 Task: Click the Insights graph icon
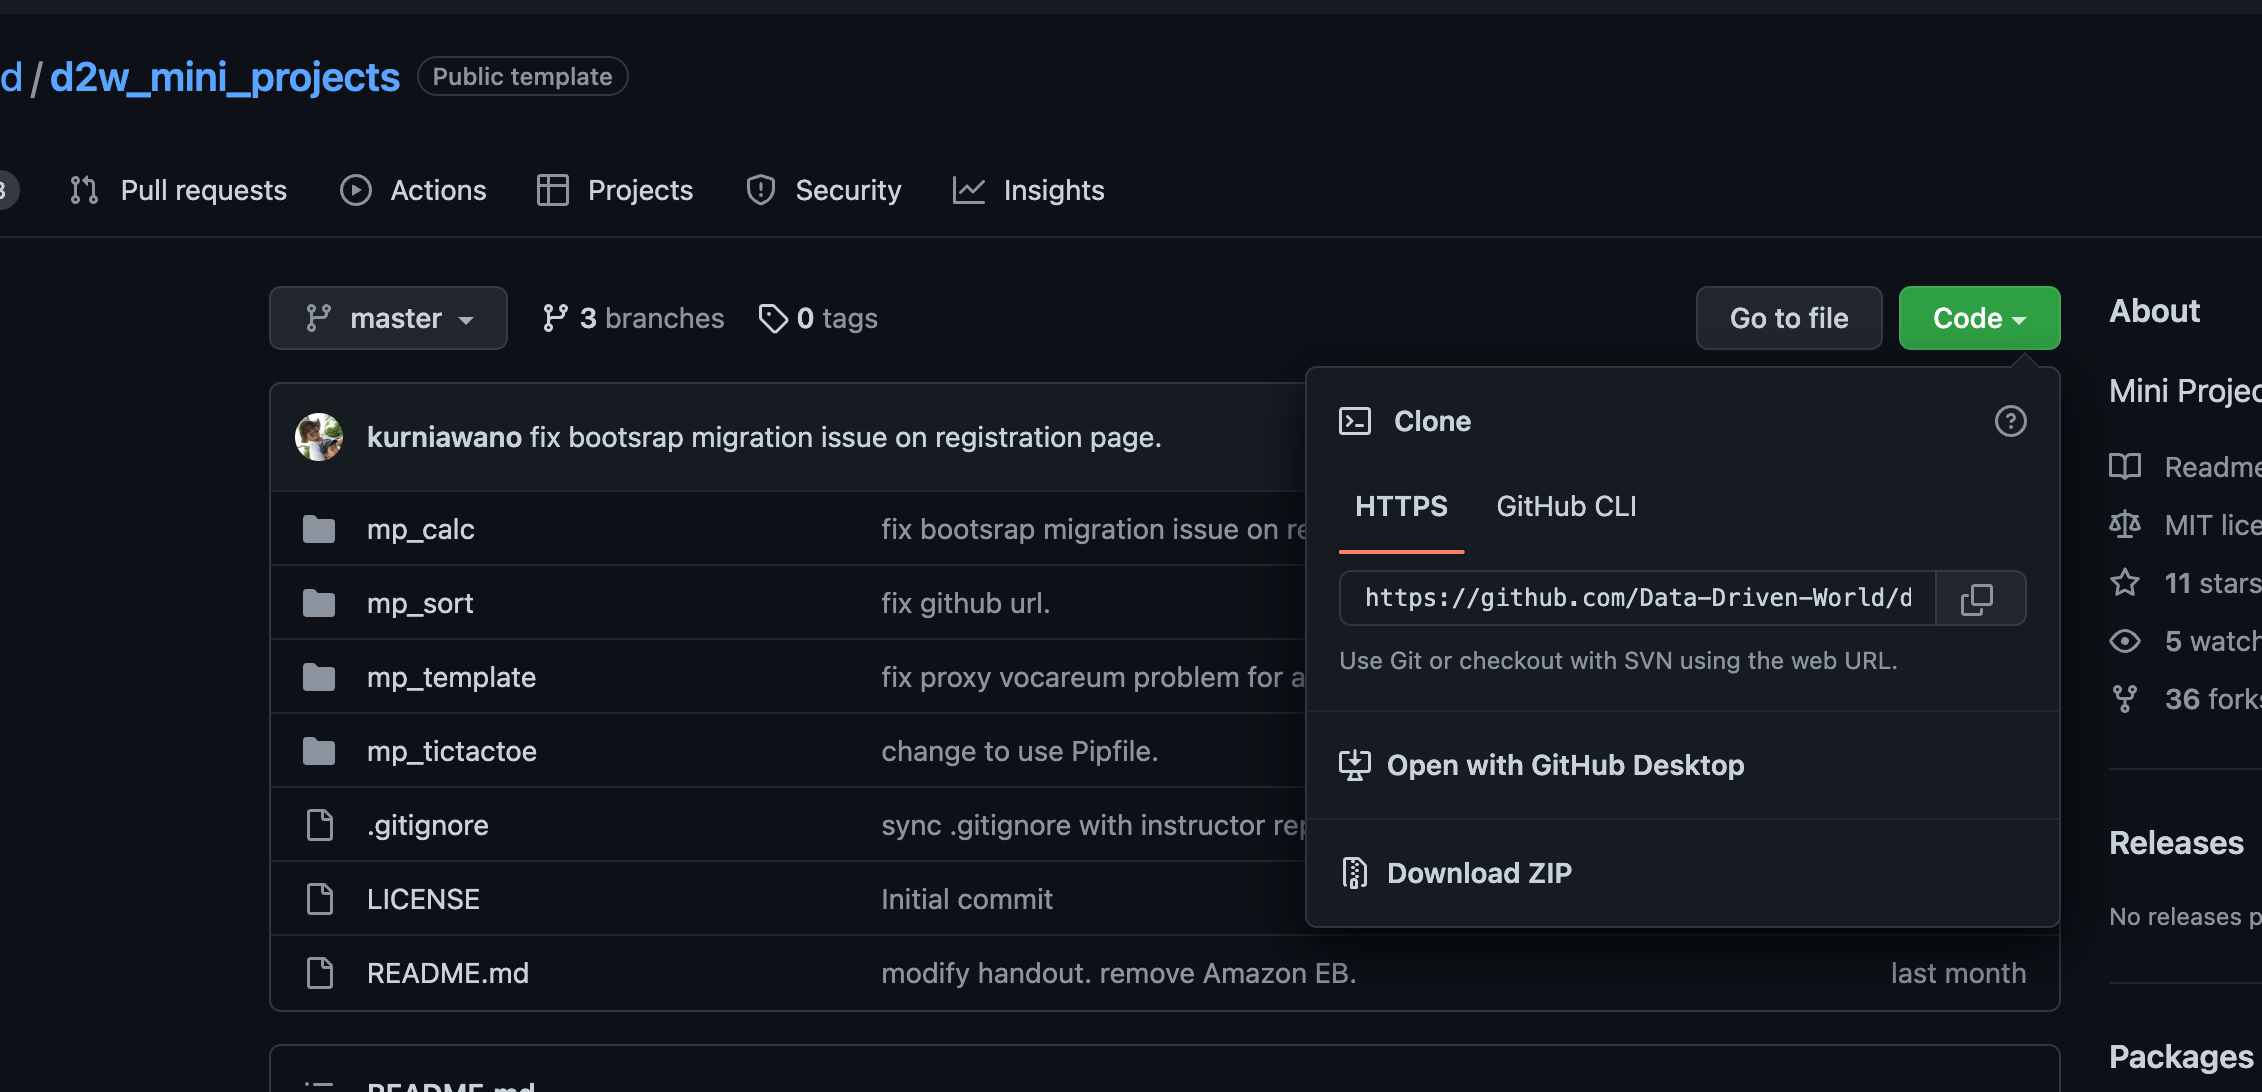[x=968, y=190]
